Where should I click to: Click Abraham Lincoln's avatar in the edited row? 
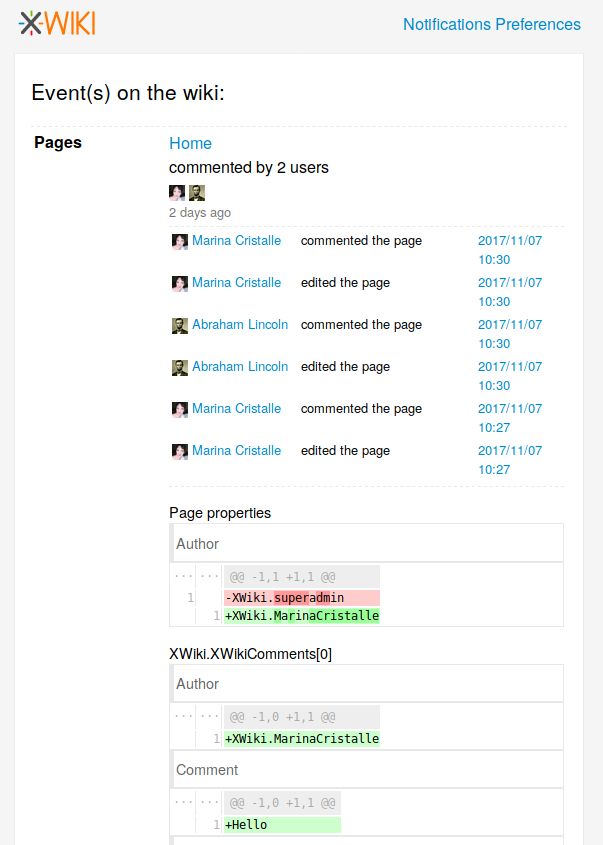point(180,367)
